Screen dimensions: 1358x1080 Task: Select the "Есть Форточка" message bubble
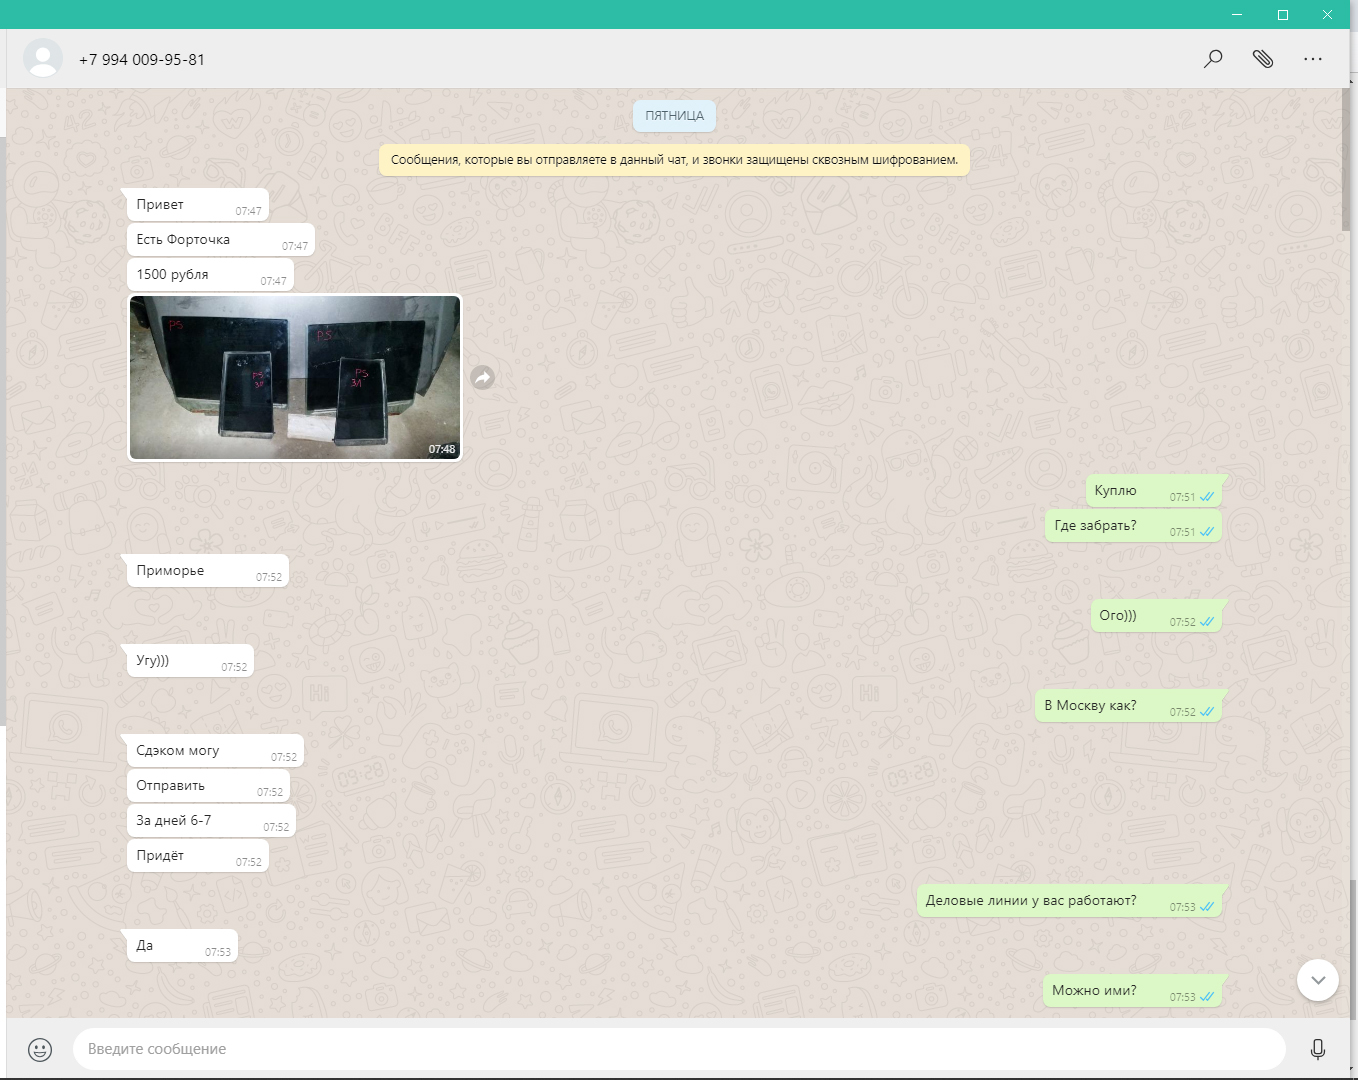[220, 240]
